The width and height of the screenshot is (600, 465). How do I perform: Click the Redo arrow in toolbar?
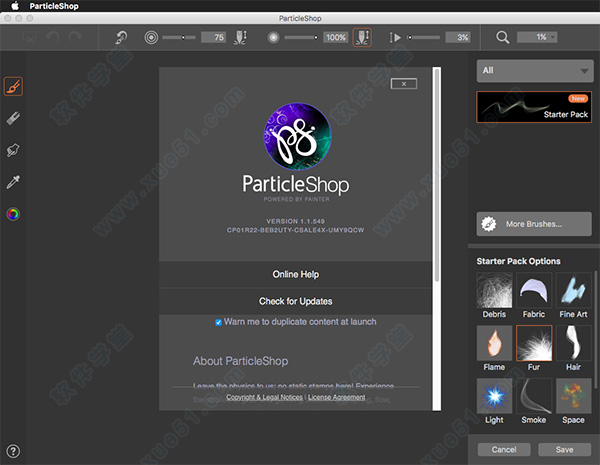pyautogui.click(x=75, y=37)
